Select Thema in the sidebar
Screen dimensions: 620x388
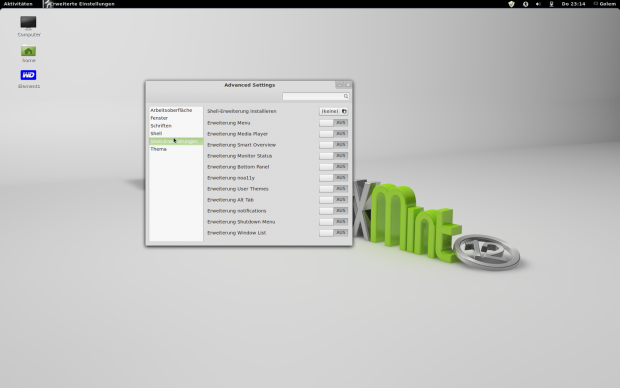(176, 149)
